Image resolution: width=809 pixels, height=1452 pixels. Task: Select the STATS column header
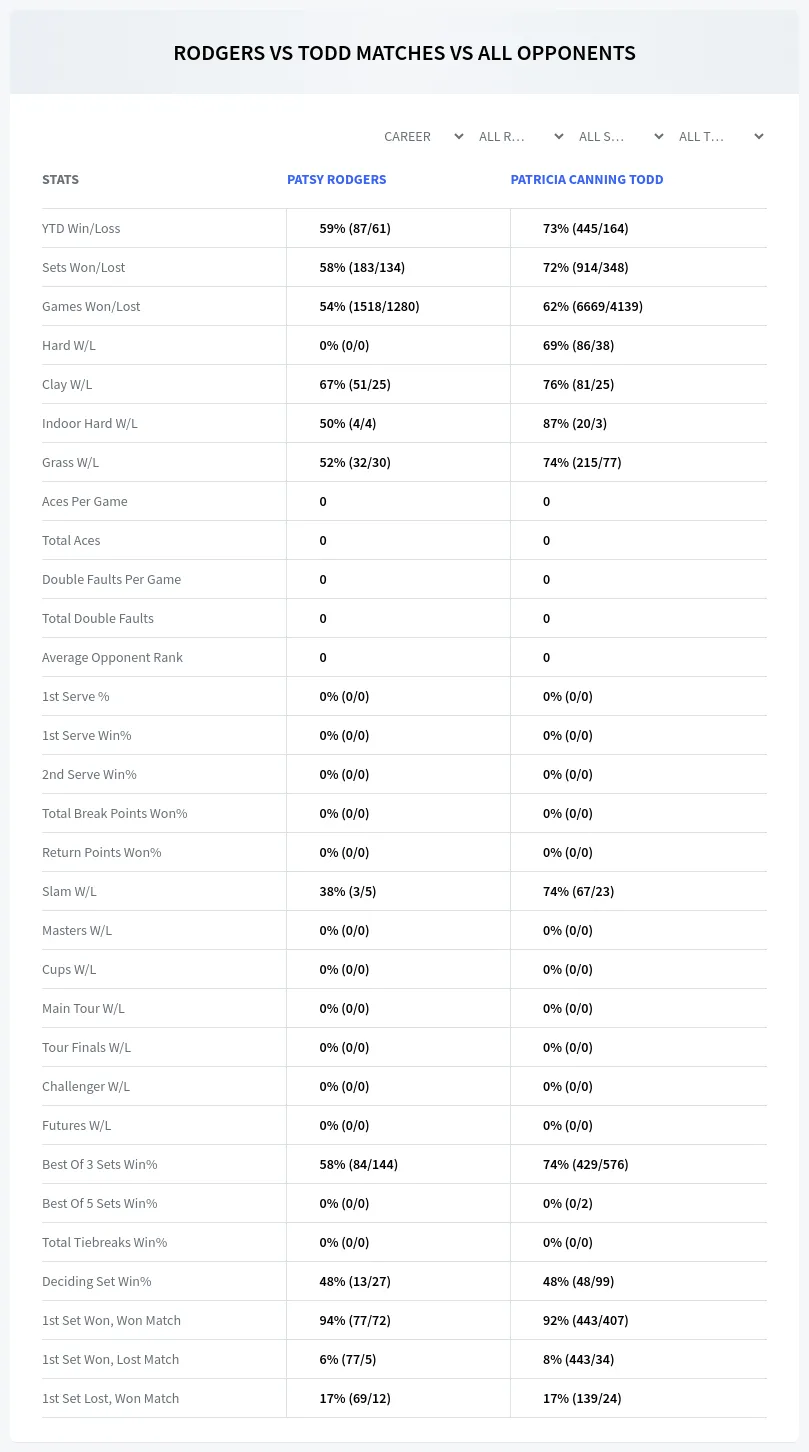pos(60,180)
